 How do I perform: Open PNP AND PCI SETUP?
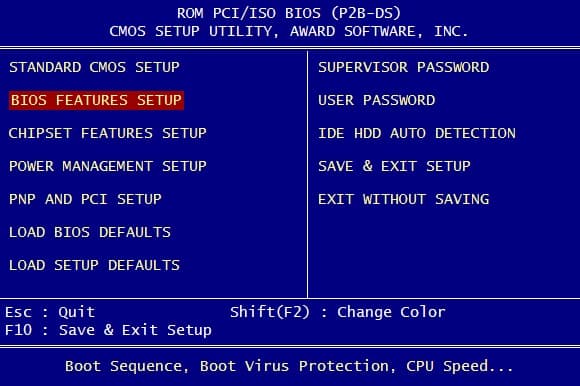[85, 199]
